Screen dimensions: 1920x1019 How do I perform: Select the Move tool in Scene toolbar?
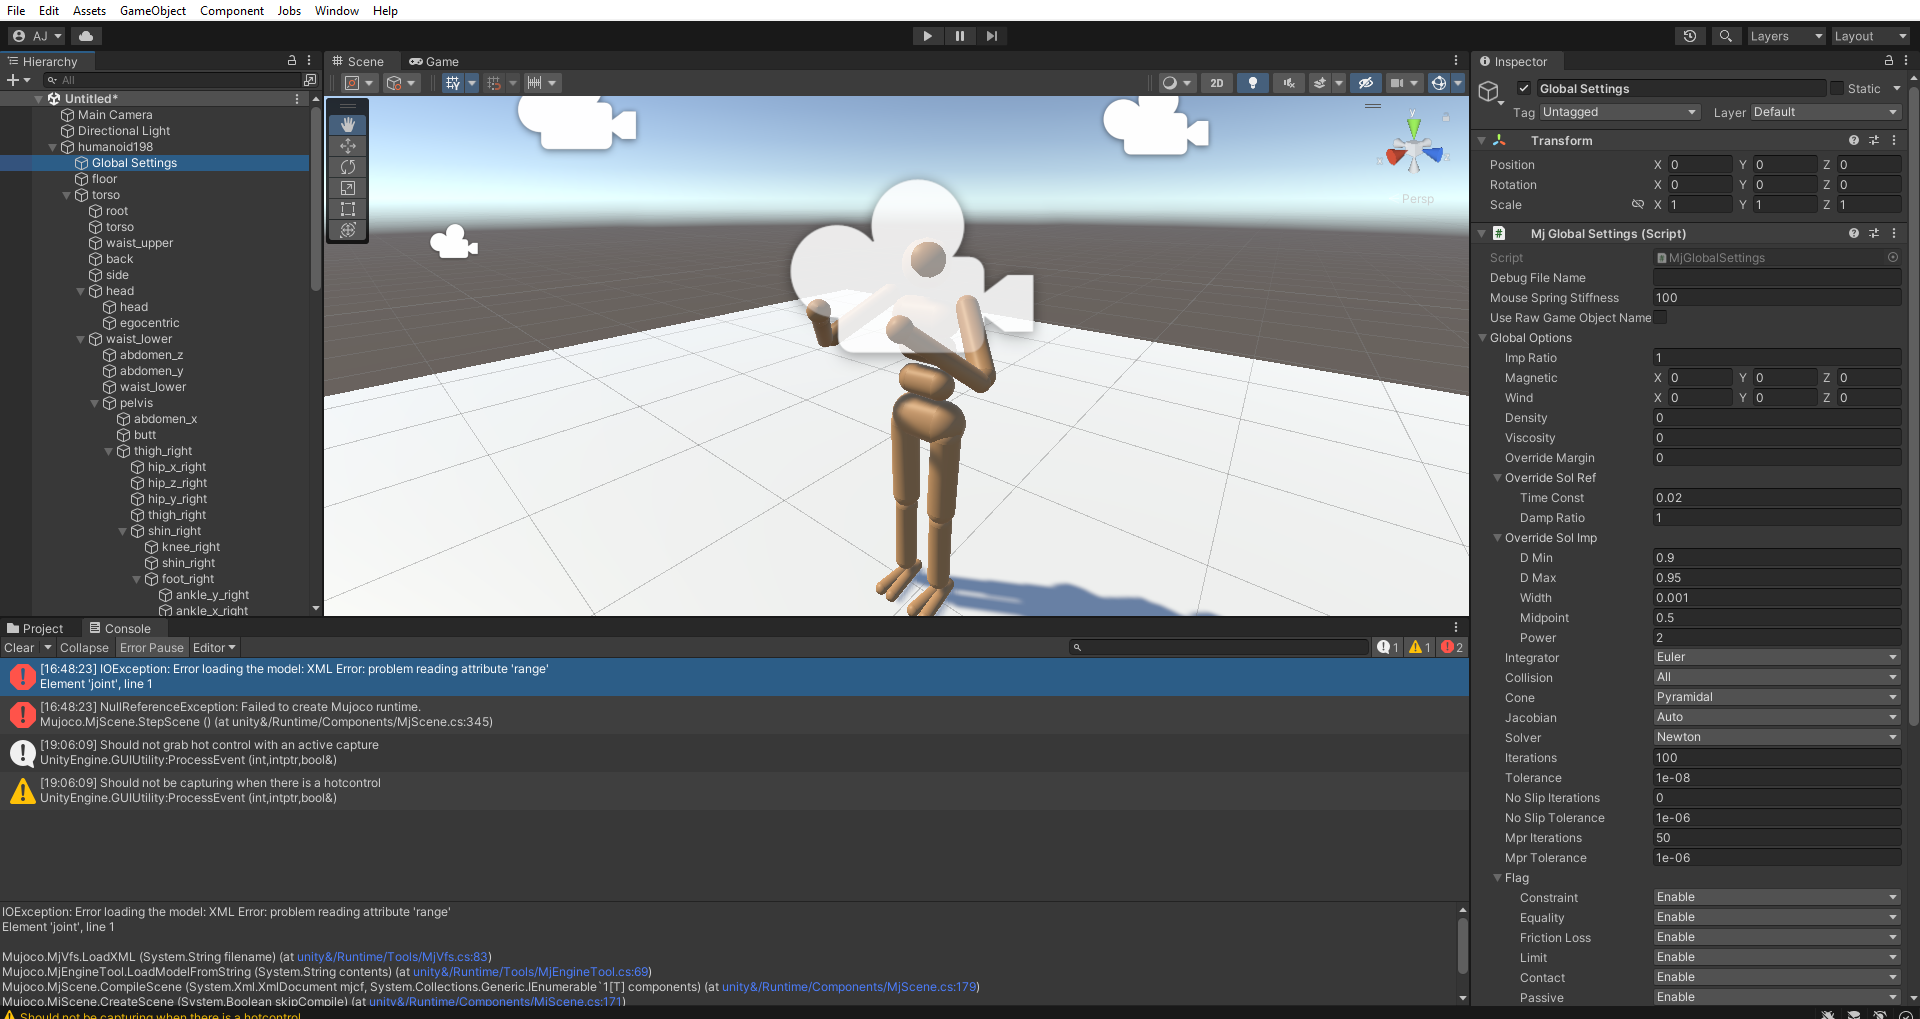tap(347, 146)
